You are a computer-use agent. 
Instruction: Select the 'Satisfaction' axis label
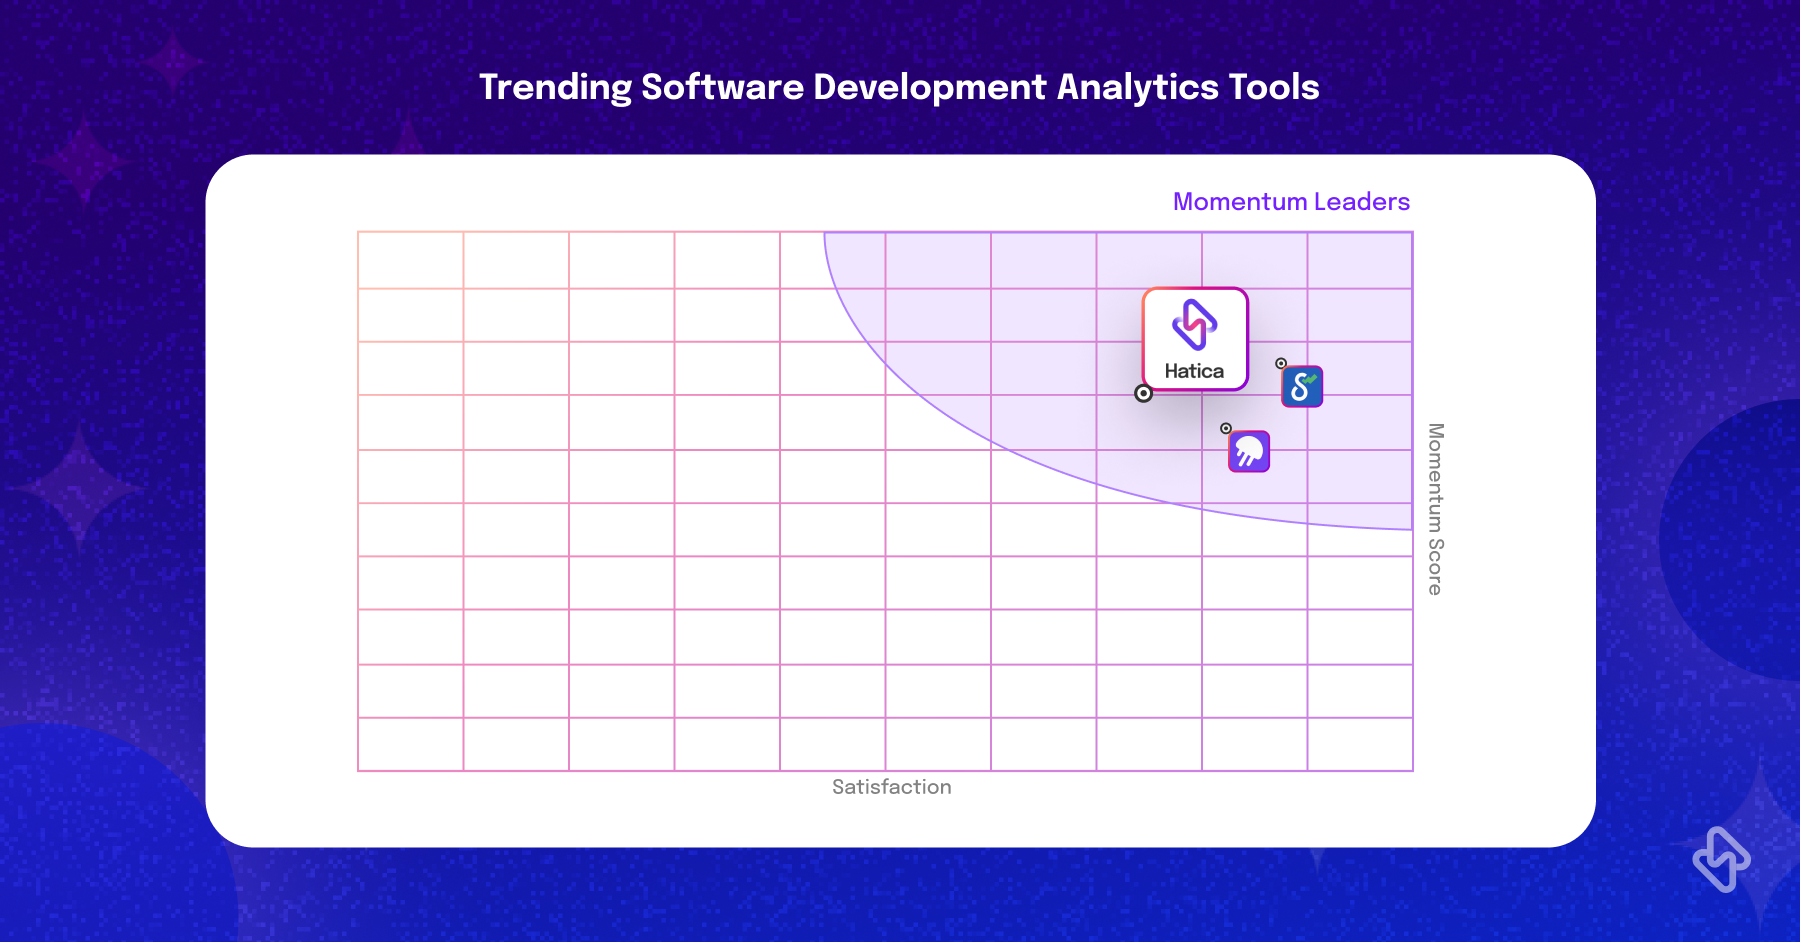click(x=892, y=787)
